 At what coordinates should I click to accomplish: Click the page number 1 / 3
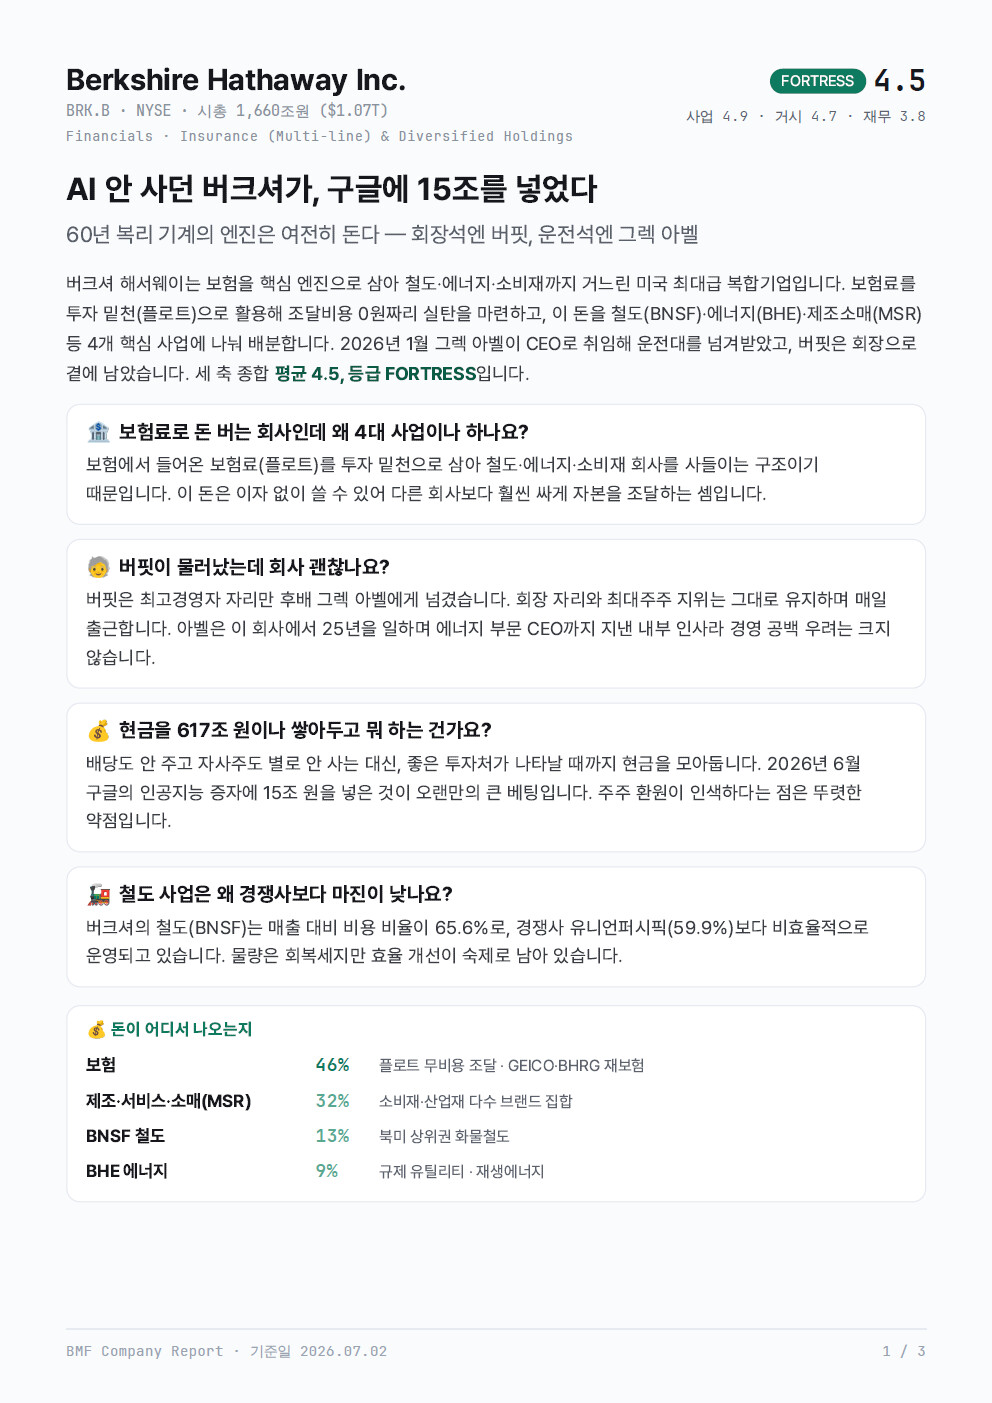[x=903, y=1351]
